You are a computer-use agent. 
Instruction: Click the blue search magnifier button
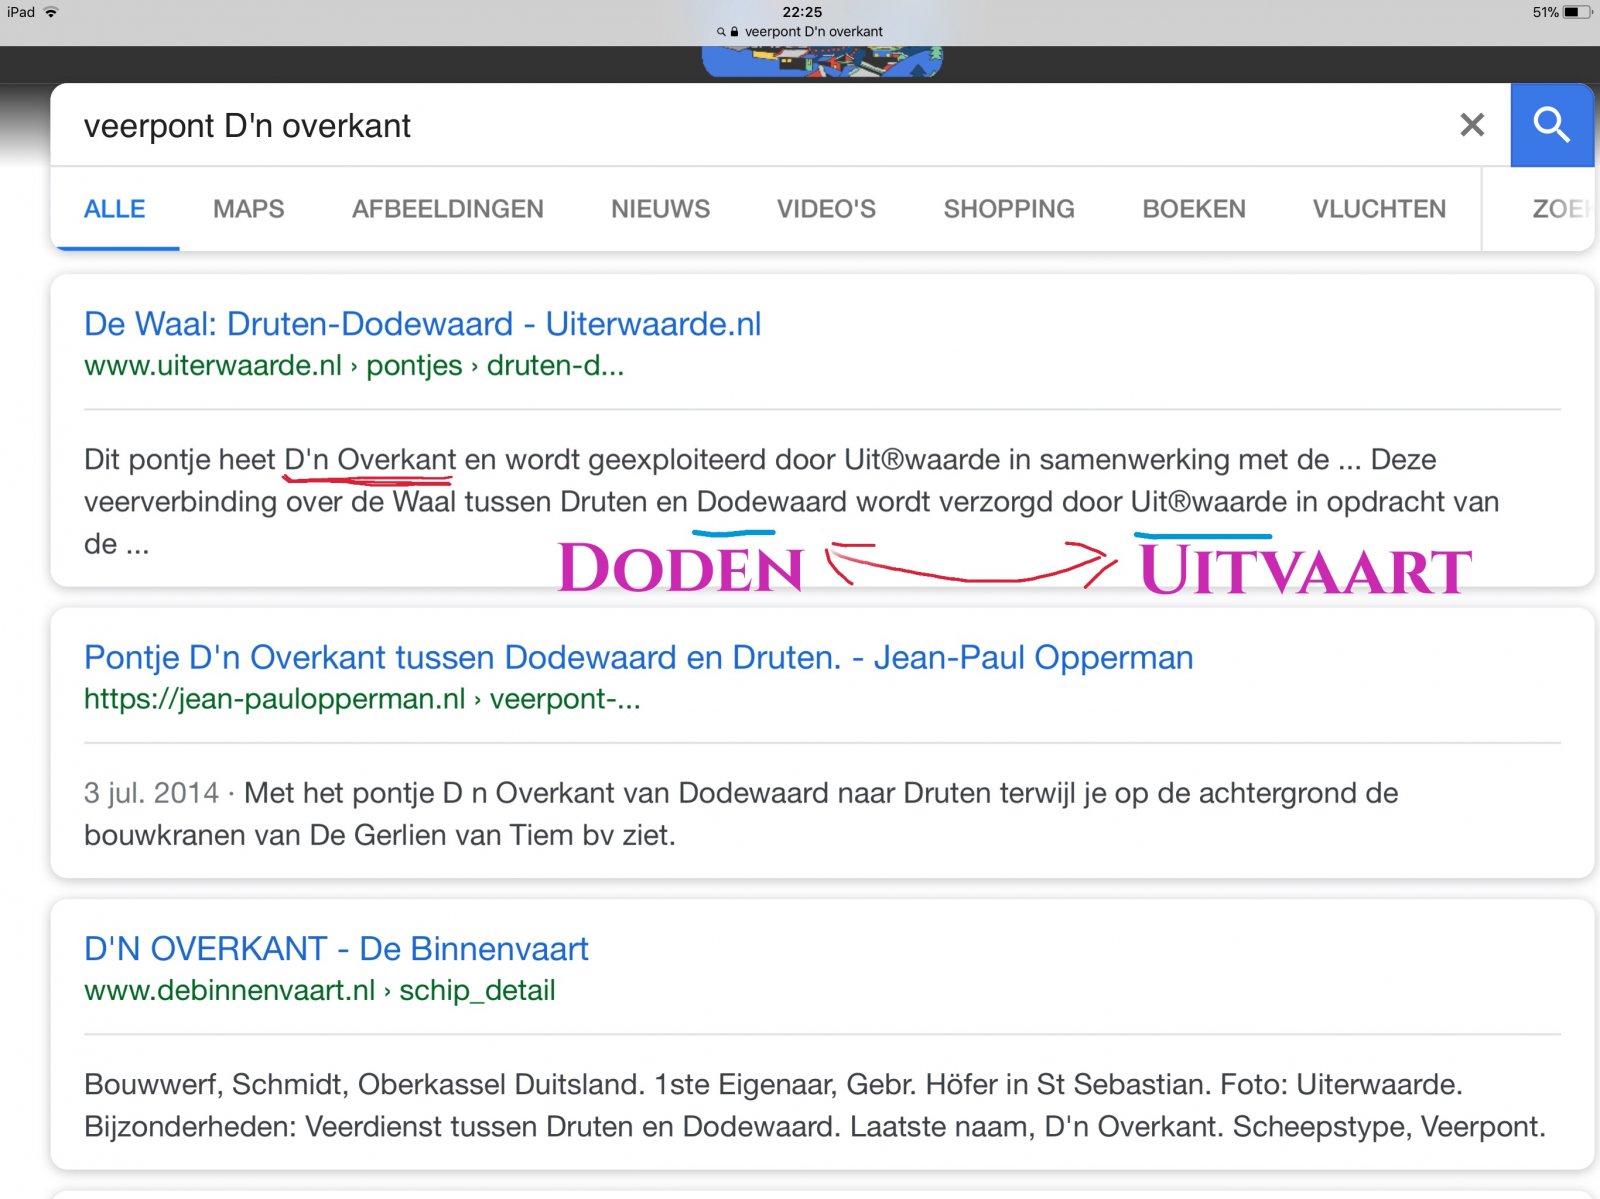[x=1552, y=125]
